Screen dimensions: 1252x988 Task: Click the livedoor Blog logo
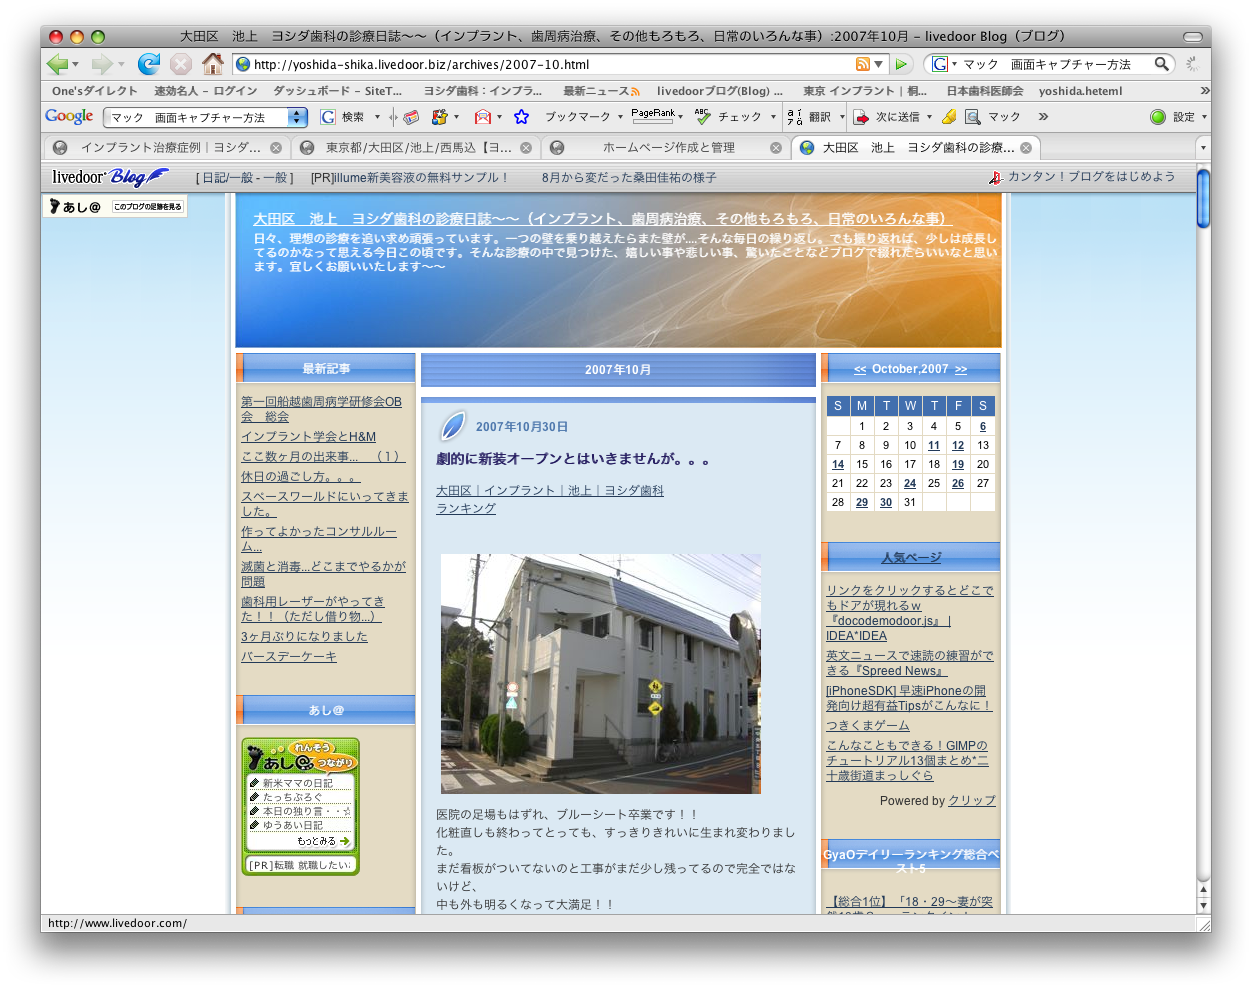[x=110, y=177]
